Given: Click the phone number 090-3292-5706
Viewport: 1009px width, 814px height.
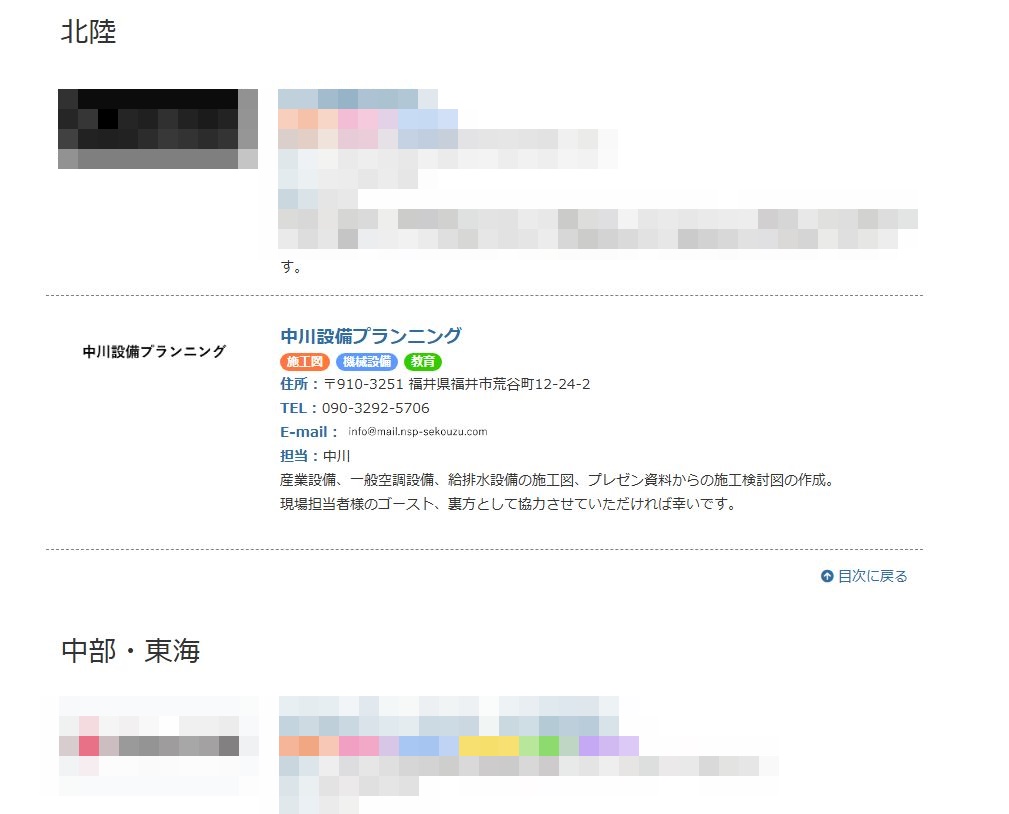Looking at the screenshot, I should tap(376, 408).
